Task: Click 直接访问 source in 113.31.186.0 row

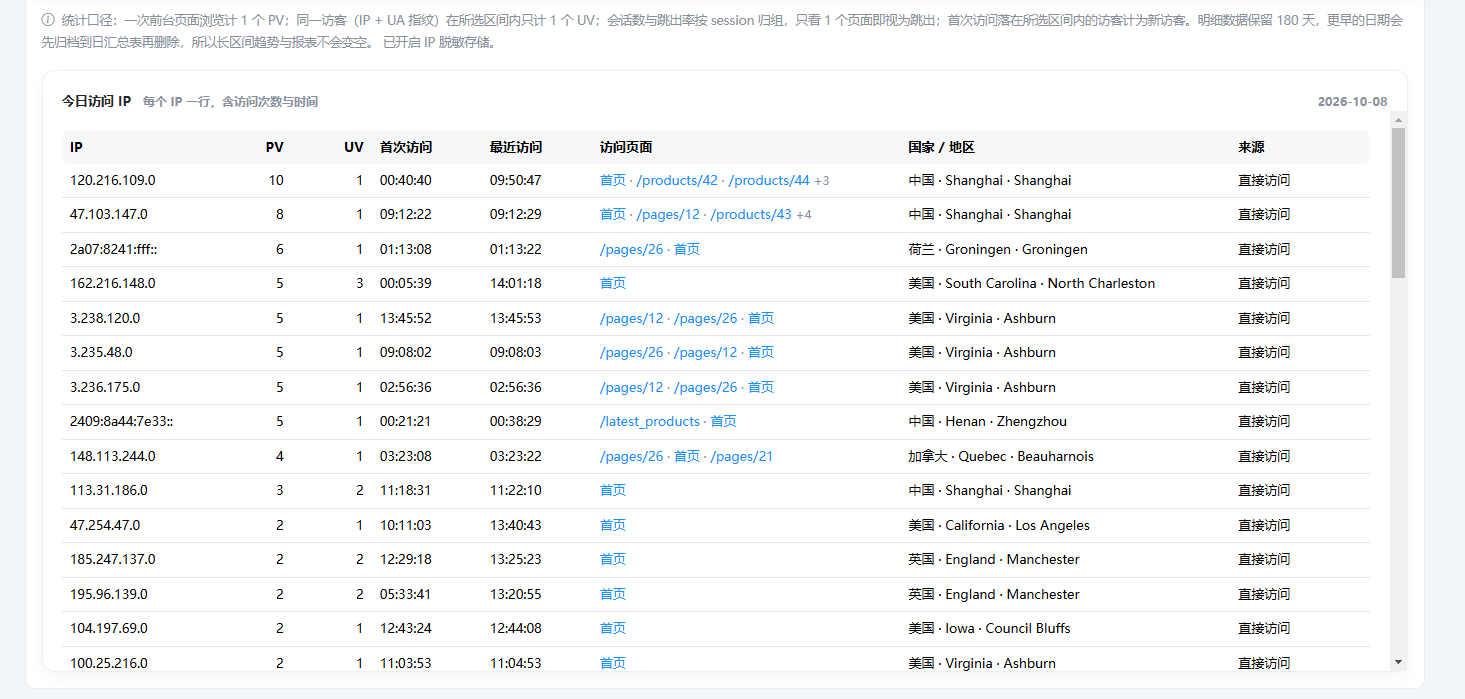Action: click(1264, 491)
